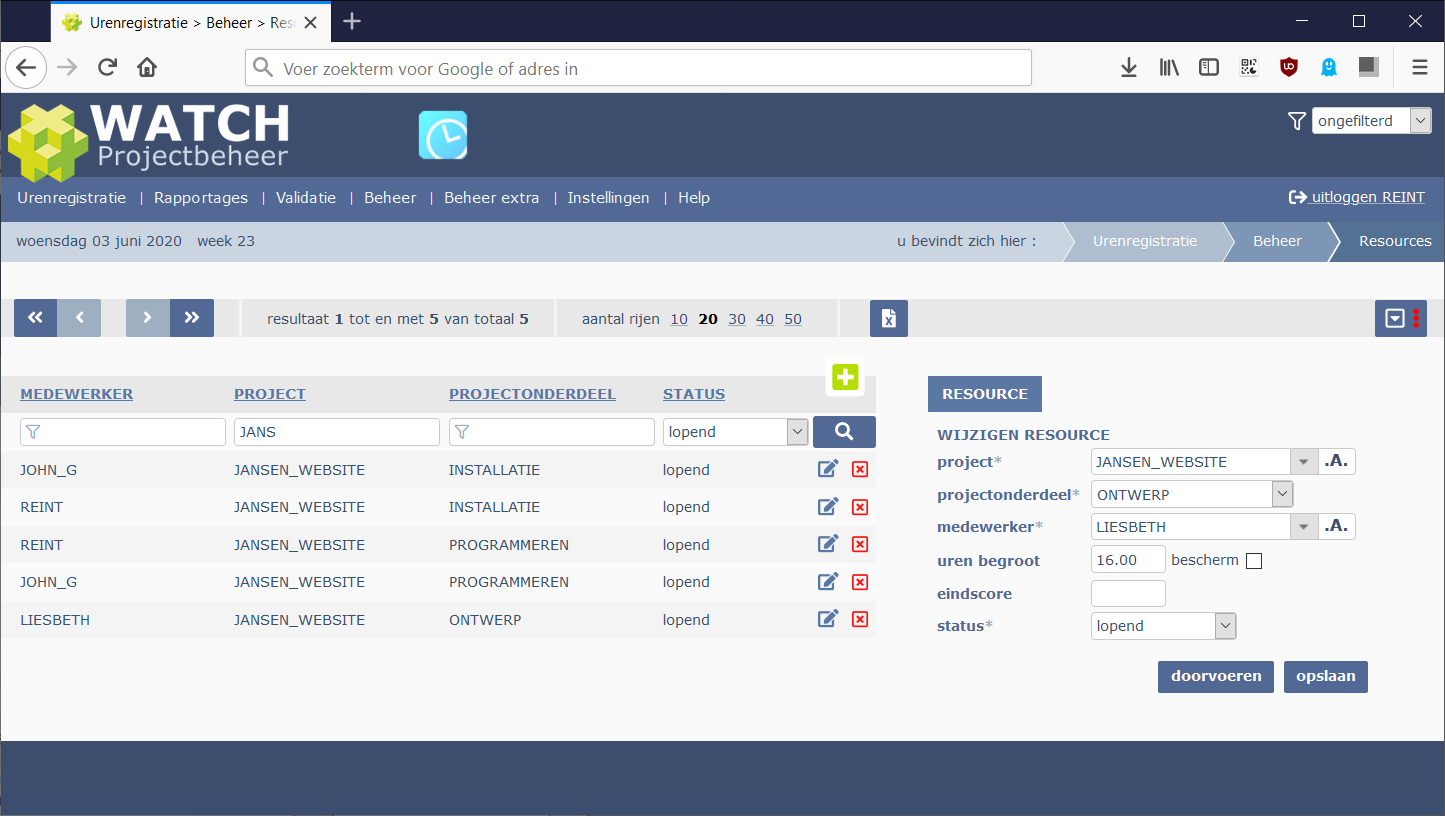Sort by PROJECTONDERDEEL column header

[x=532, y=394]
